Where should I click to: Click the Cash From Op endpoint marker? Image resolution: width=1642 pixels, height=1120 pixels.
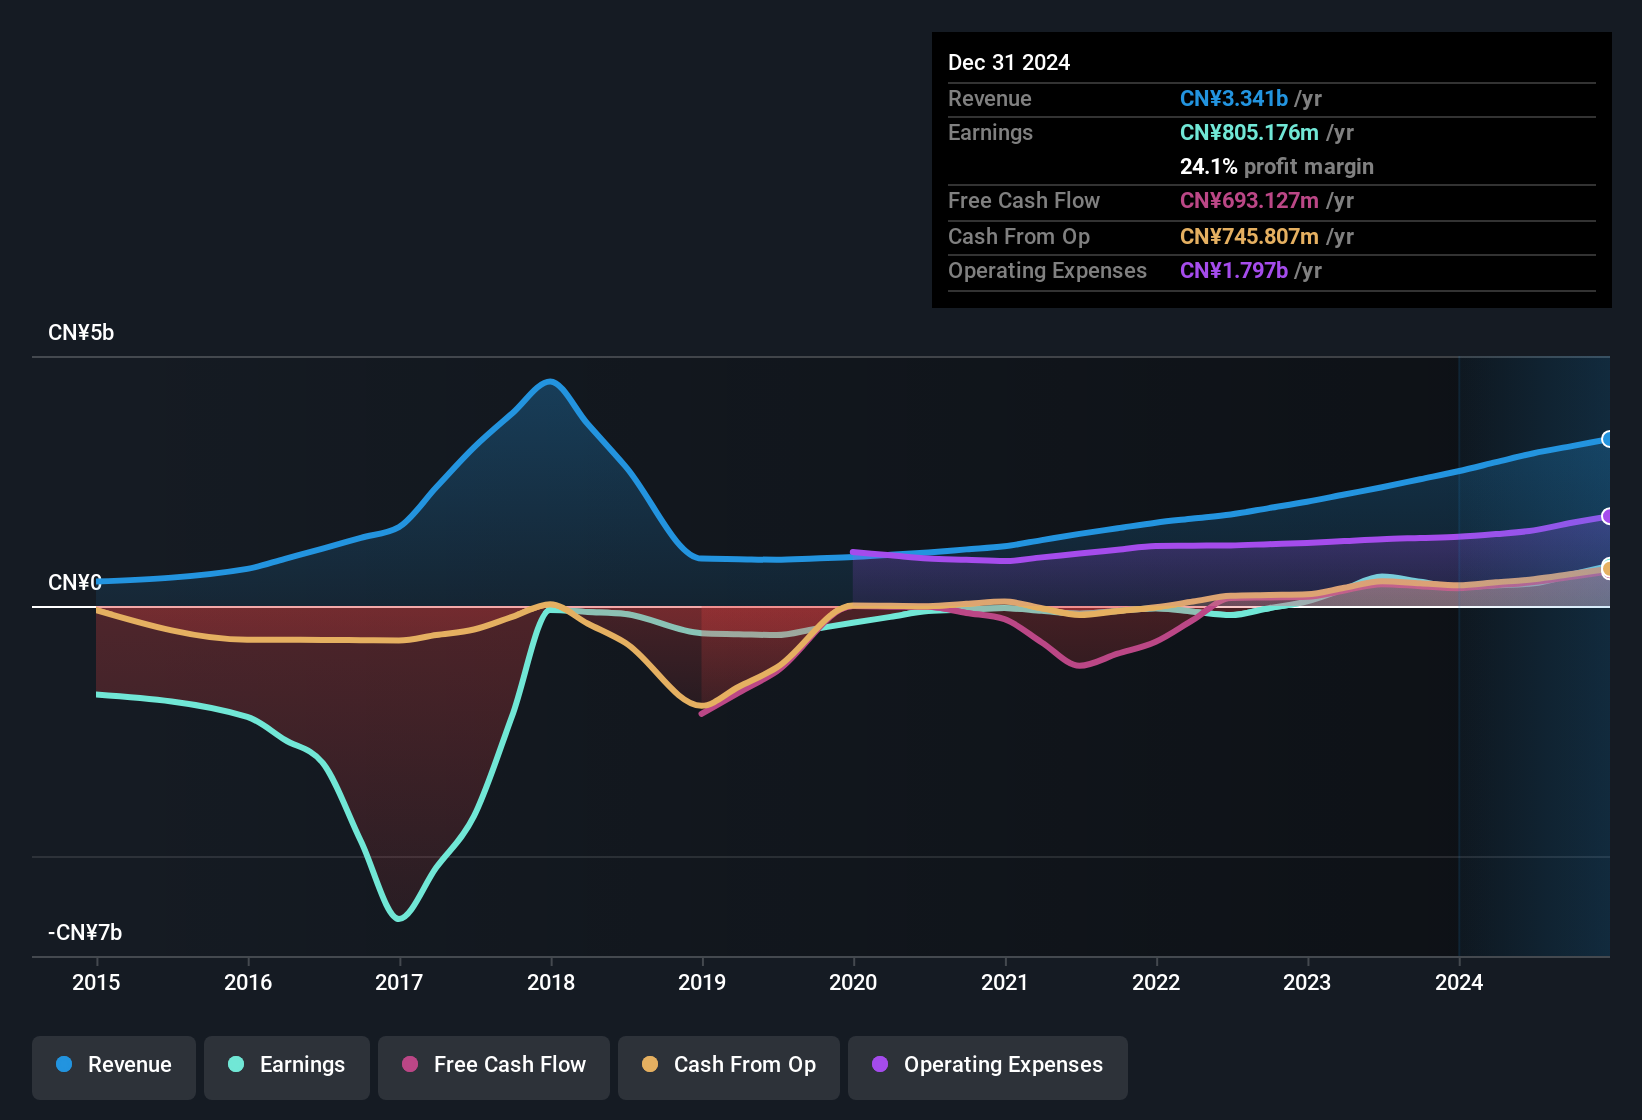(x=1607, y=568)
